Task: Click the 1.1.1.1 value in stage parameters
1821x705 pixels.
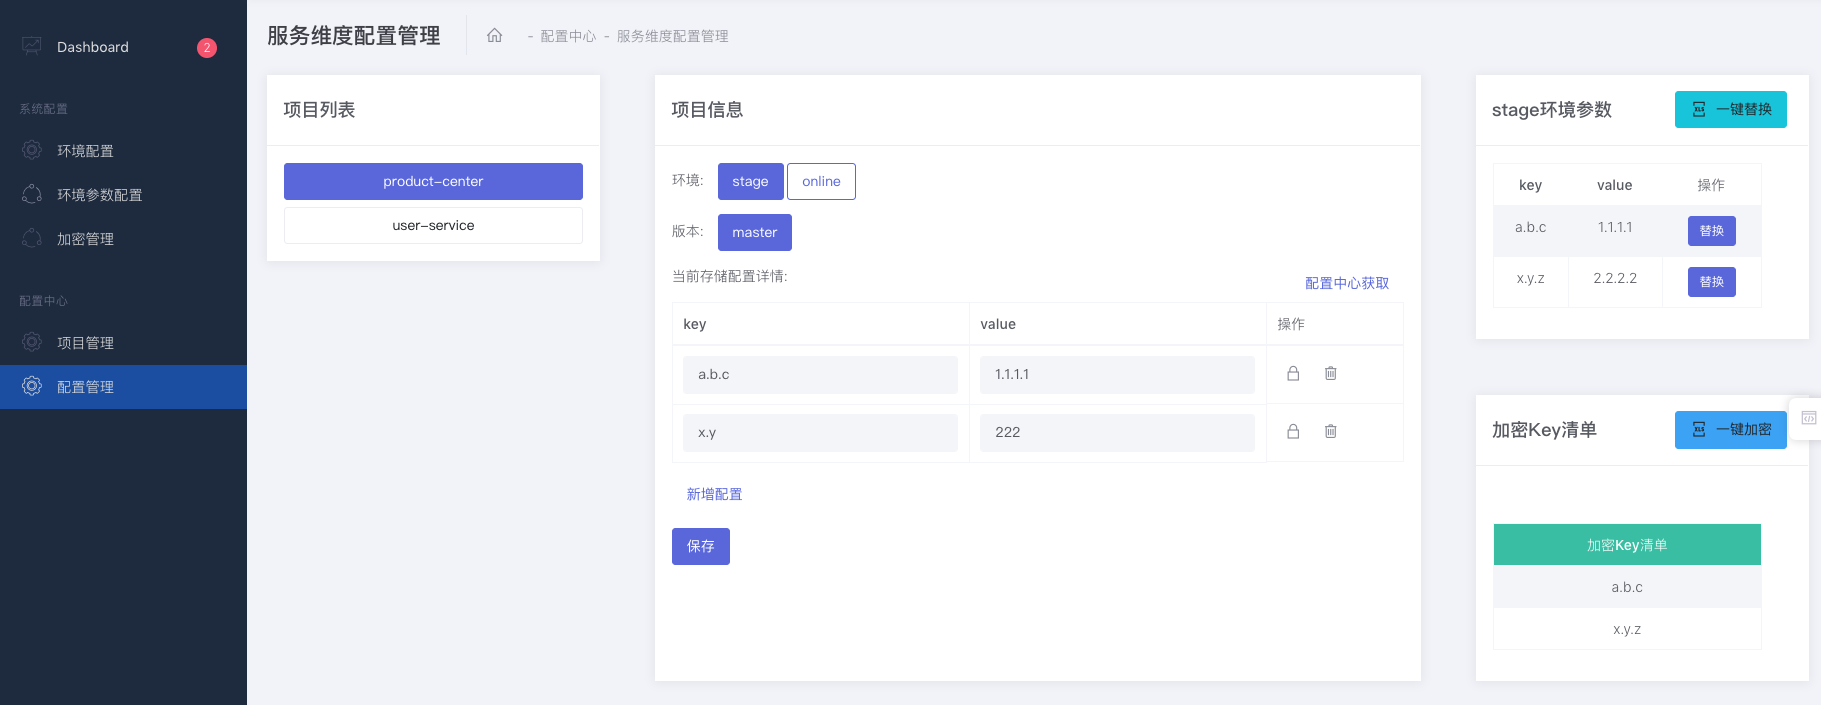Action: click(x=1615, y=227)
